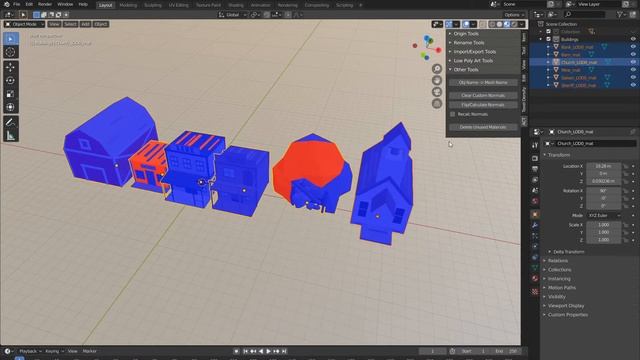Click the Location X value field
The width and height of the screenshot is (640, 360).
[604, 166]
